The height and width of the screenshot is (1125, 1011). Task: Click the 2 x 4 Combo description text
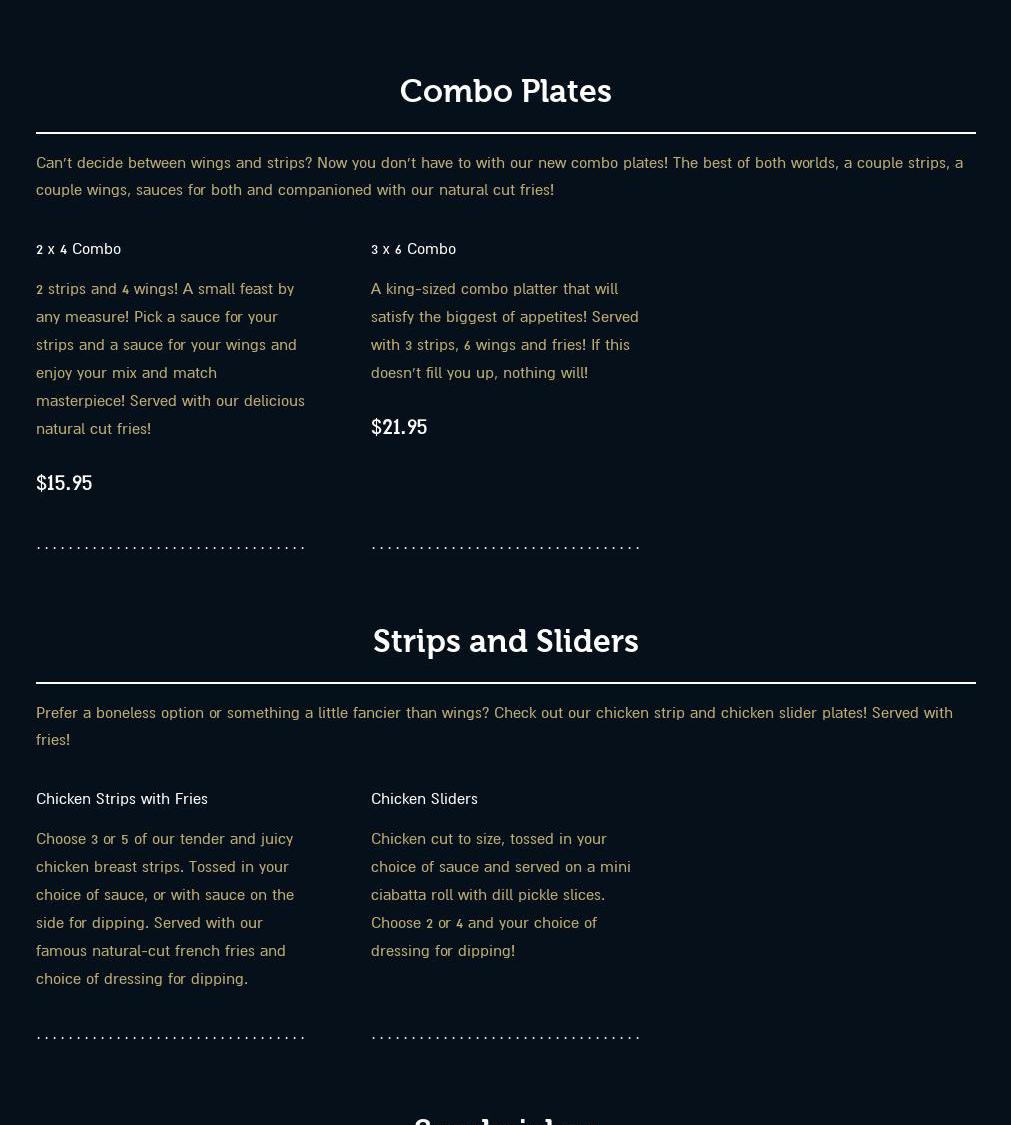point(170,358)
